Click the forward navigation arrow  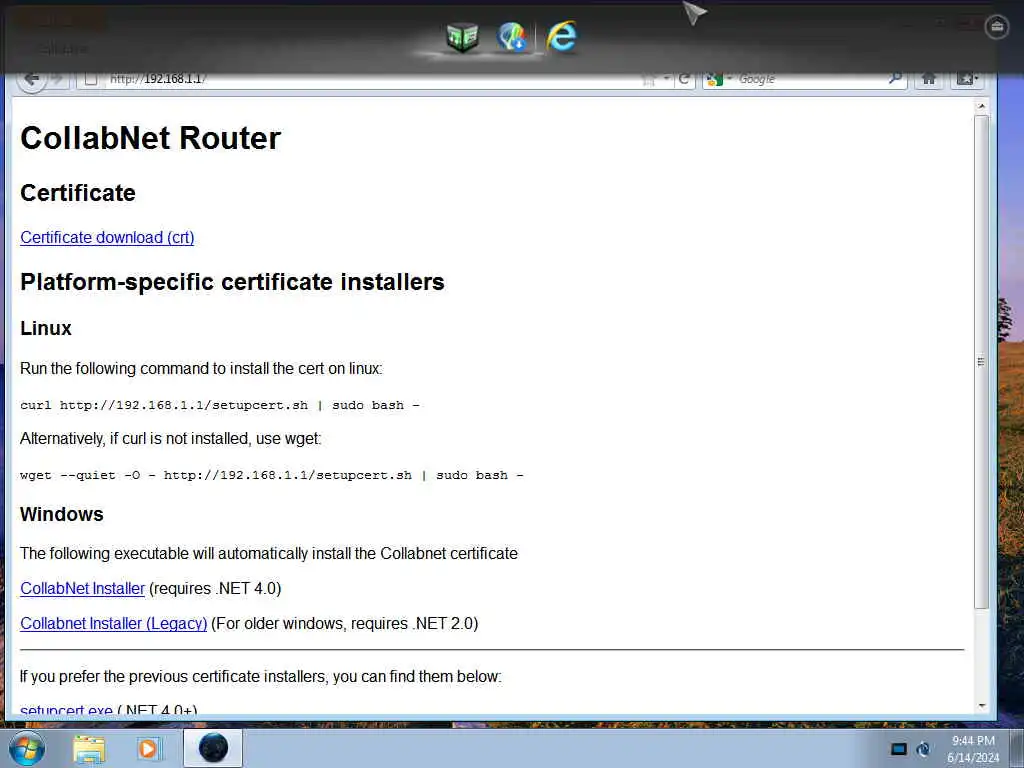57,79
